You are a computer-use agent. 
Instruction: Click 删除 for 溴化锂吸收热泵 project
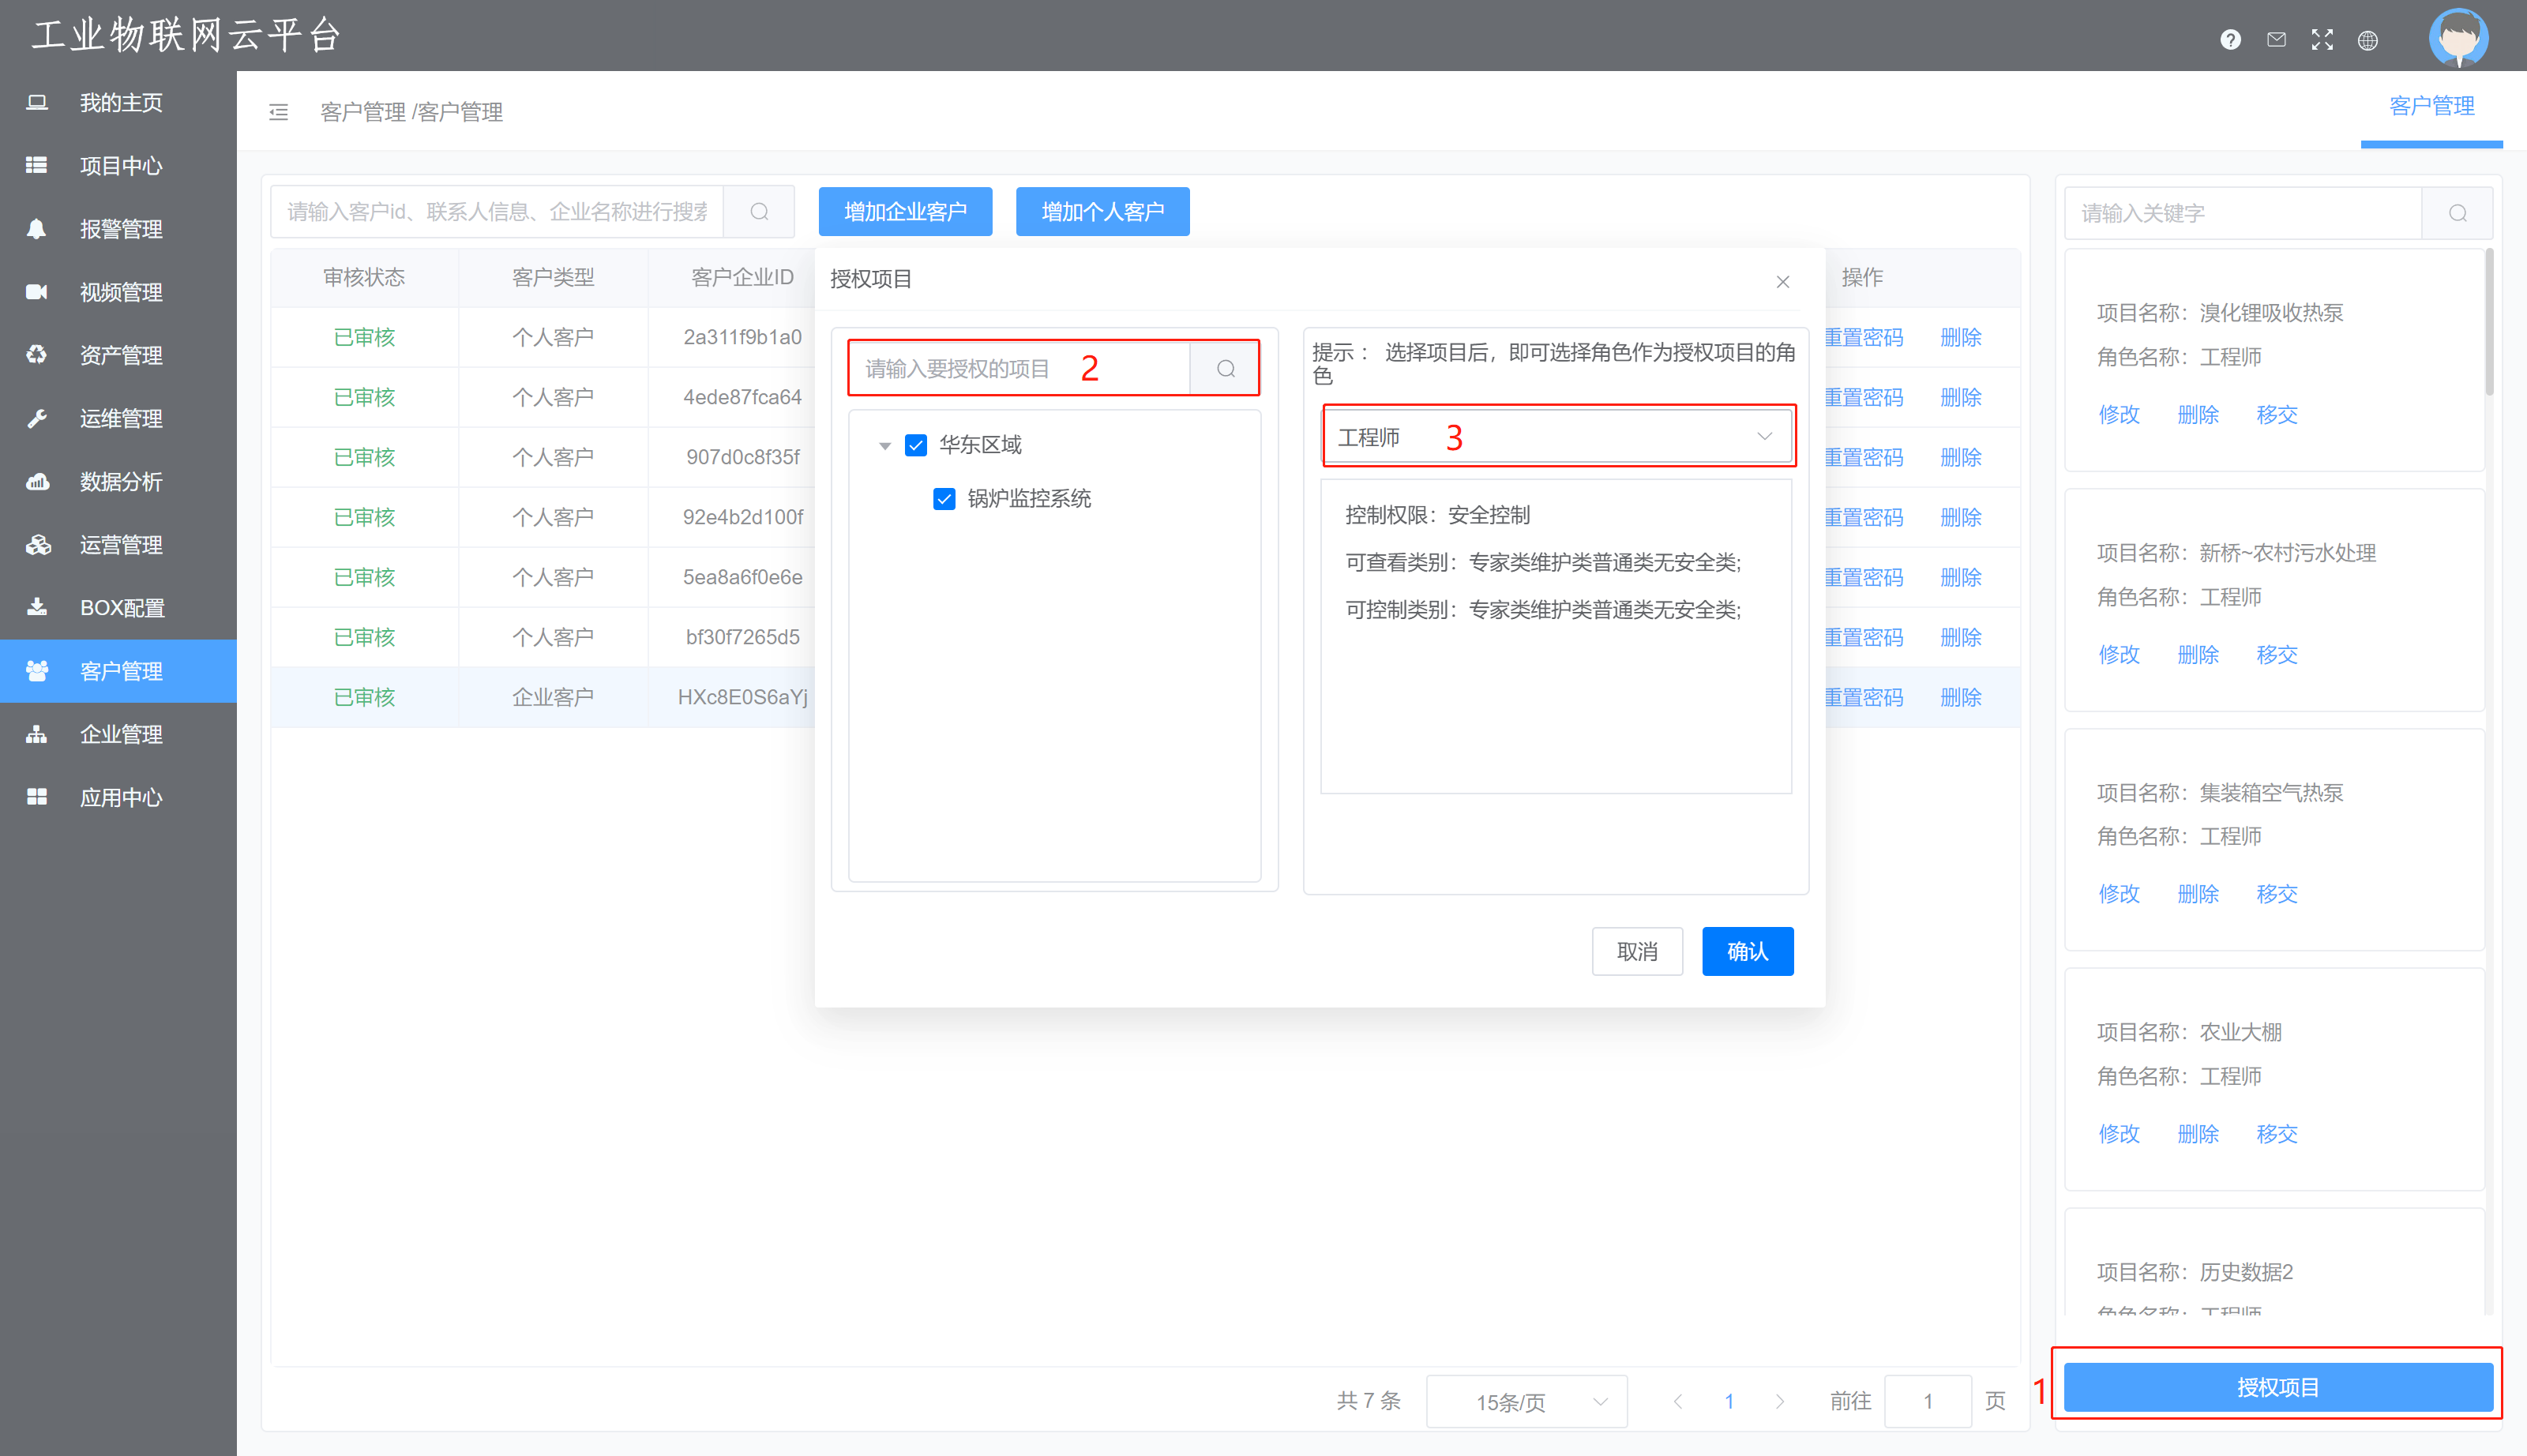(2197, 415)
